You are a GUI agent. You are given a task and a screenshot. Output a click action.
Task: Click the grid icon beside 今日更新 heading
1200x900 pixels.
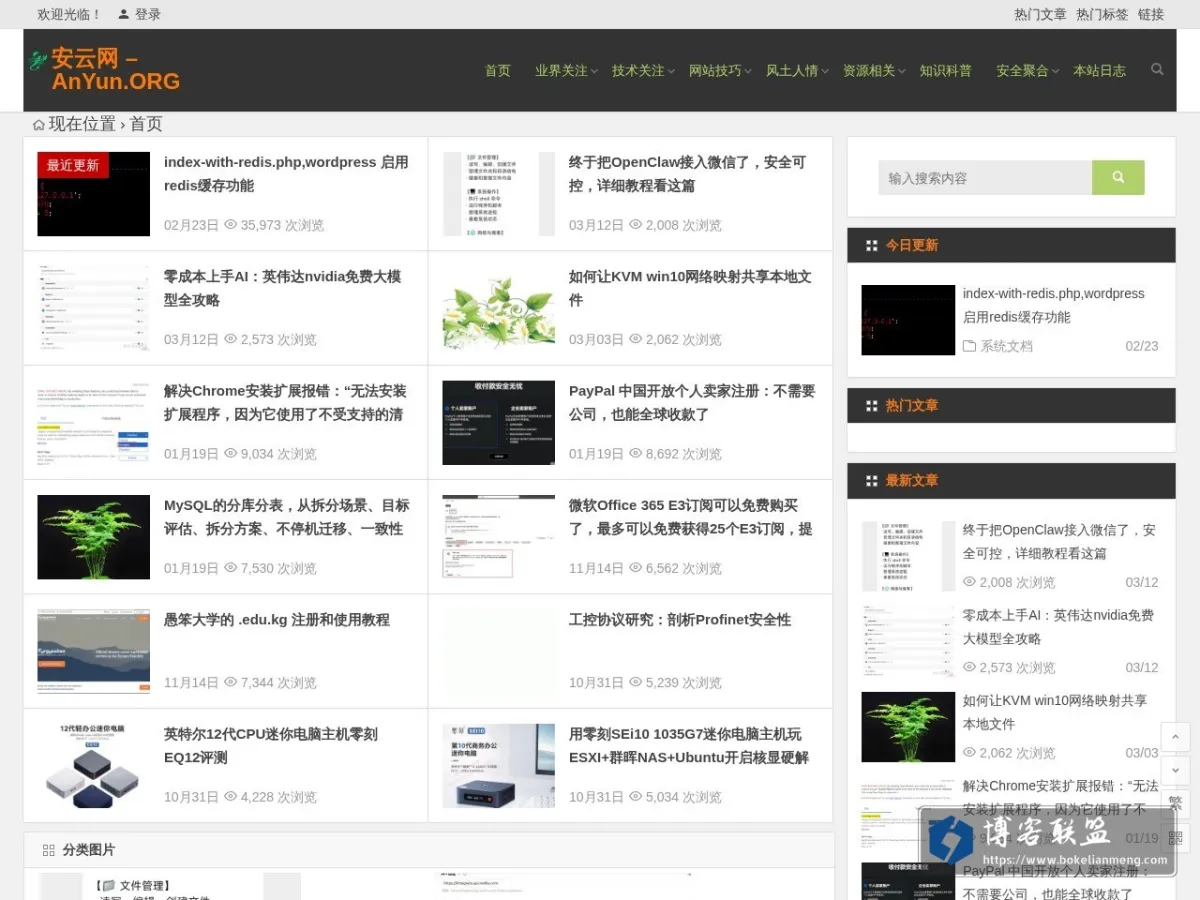(x=871, y=245)
